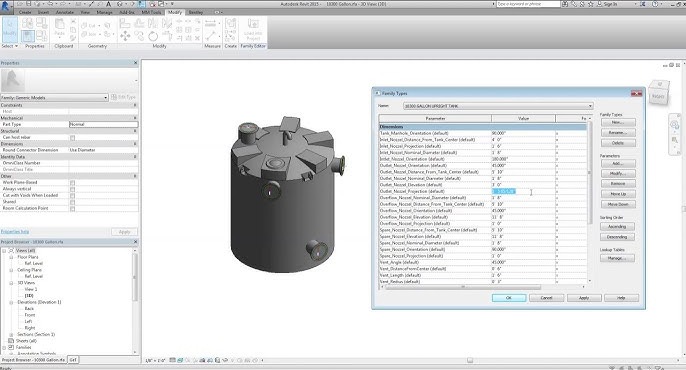Image resolution: width=686 pixels, height=370 pixels.
Task: Toggle the Shared checkbox
Action: [73, 202]
